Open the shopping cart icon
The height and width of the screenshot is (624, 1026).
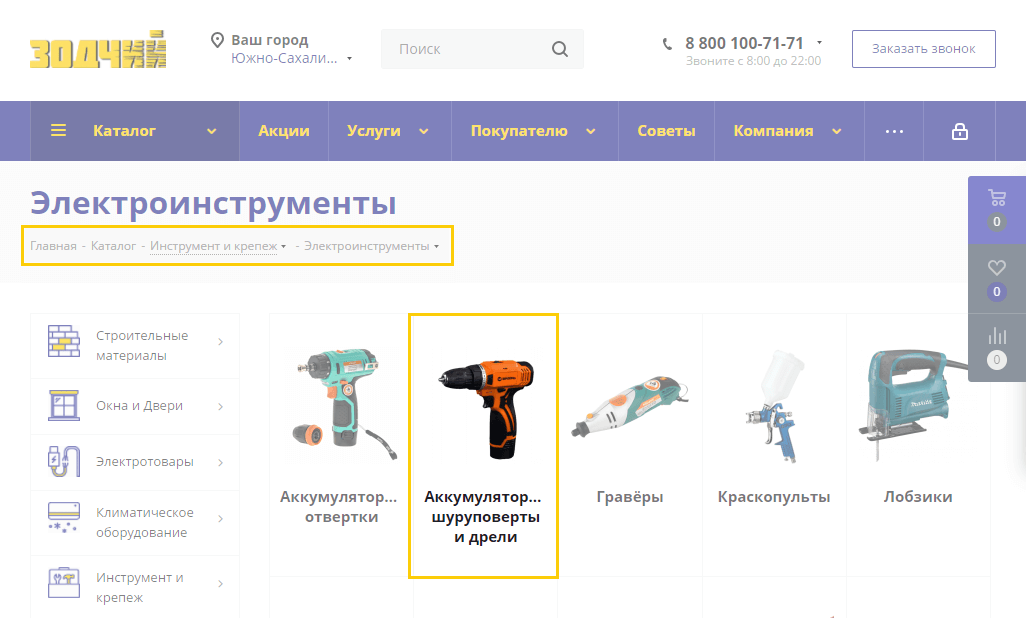pyautogui.click(x=996, y=198)
